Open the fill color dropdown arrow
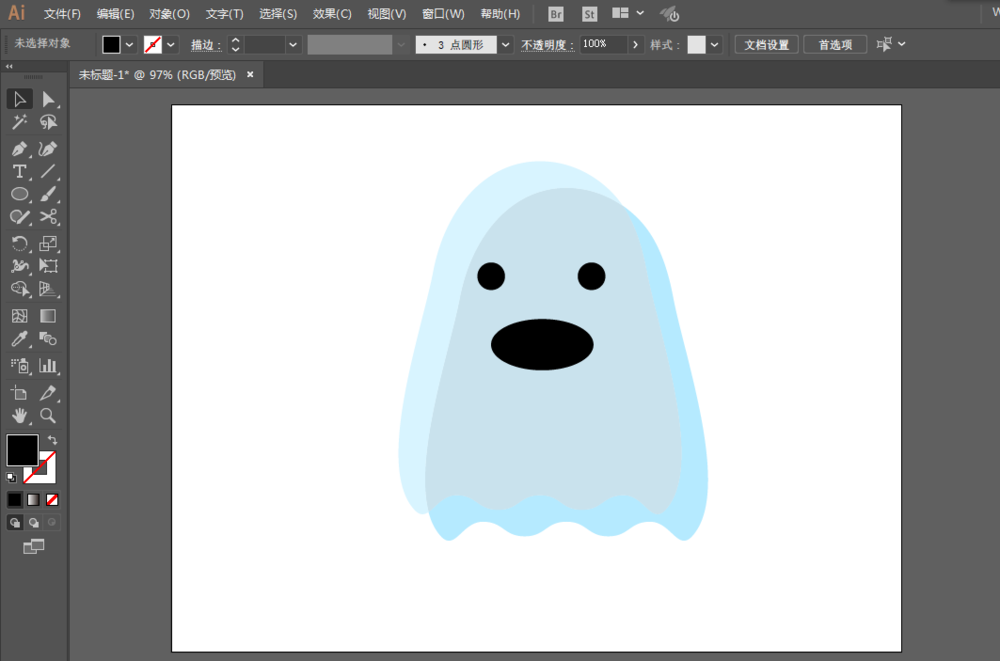This screenshot has height=661, width=1000. 129,45
